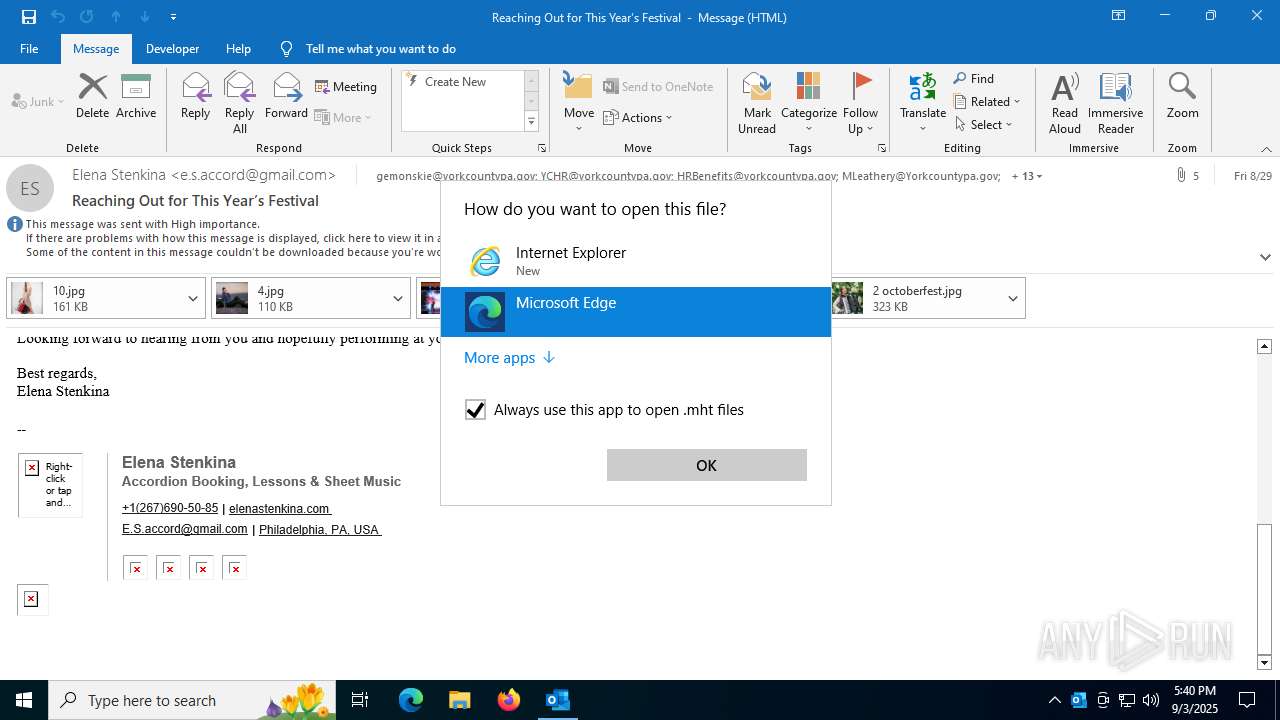Switch to the Message tab
This screenshot has width=1280, height=720.
coord(96,48)
